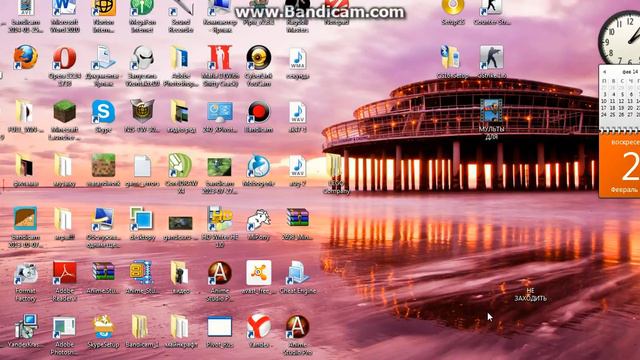Viewport: 640px width, 360px height.
Task: Open the Sound Recorder shortcut
Action: pos(181,8)
